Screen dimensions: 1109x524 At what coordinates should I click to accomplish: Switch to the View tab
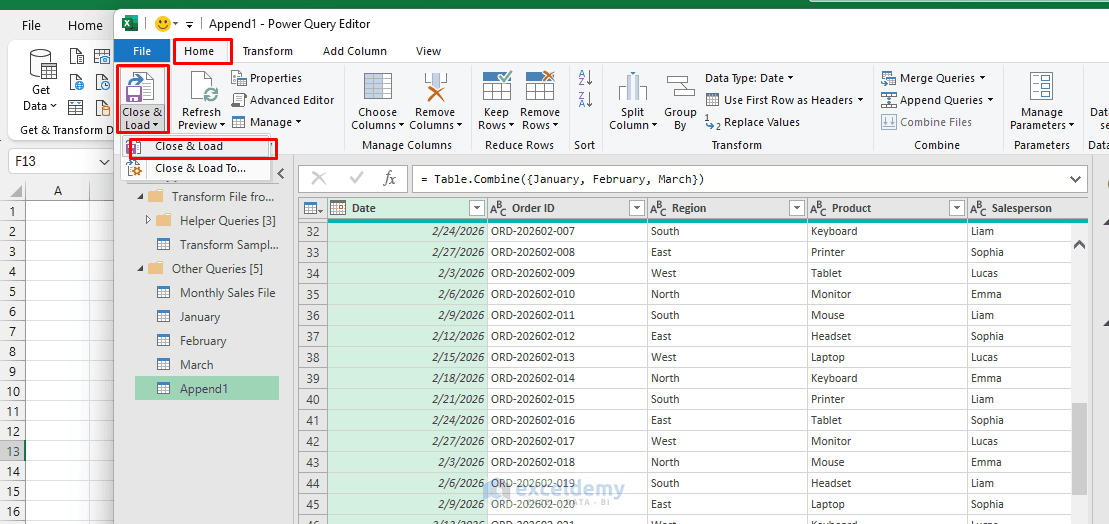(x=429, y=51)
